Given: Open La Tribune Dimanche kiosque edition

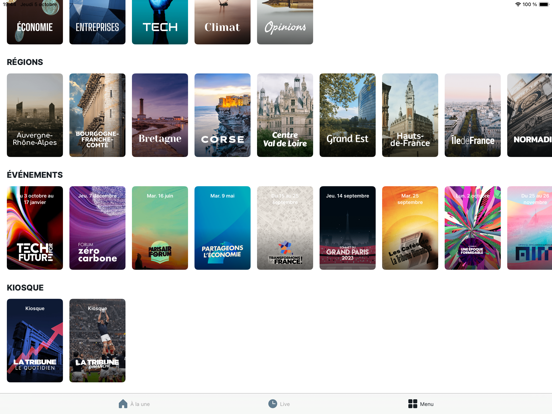Looking at the screenshot, I should (98, 340).
